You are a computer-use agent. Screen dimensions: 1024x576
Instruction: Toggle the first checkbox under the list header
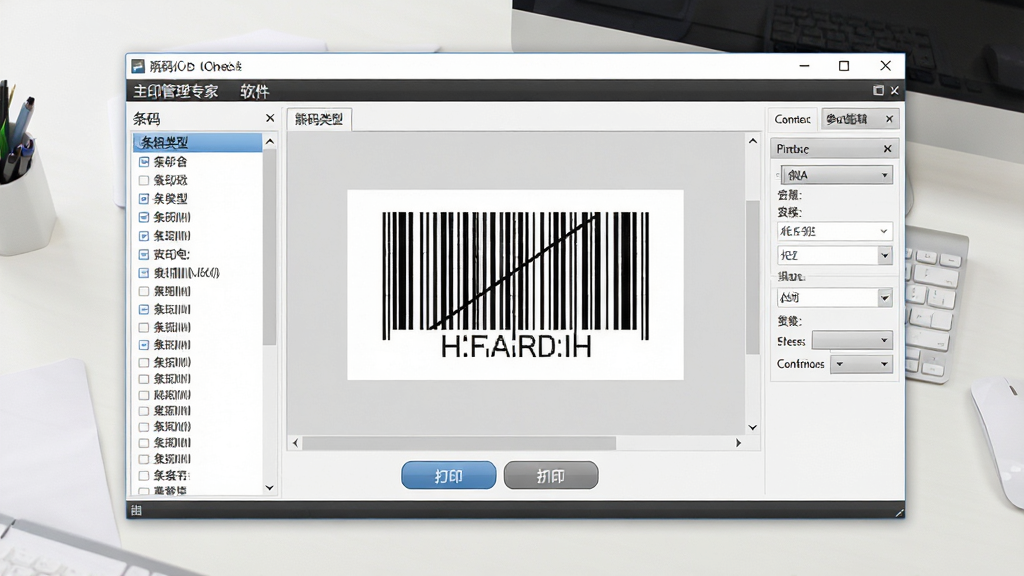144,161
